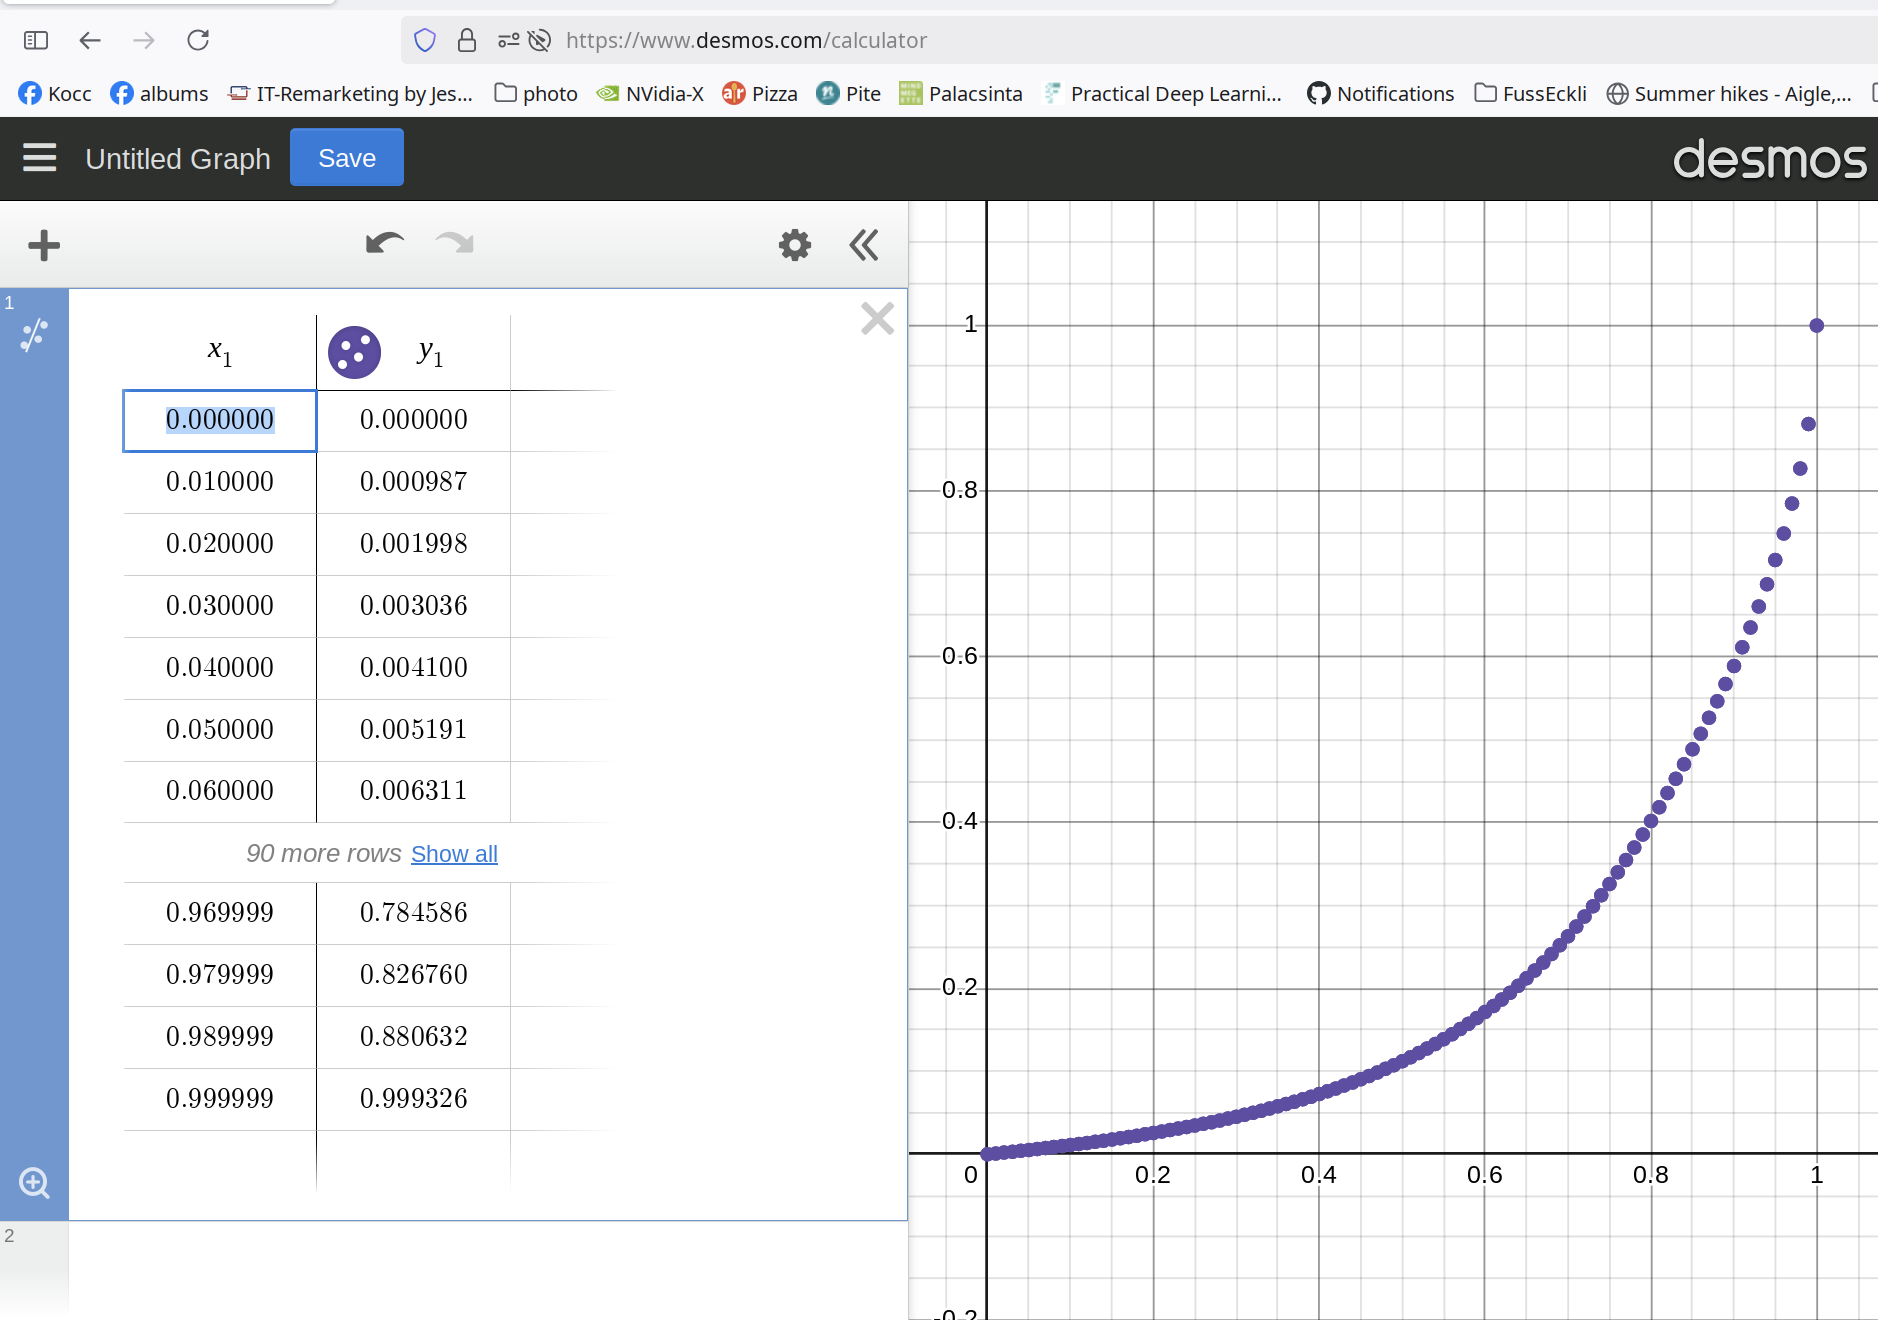Select the x1 cell containing 0.000000
The width and height of the screenshot is (1878, 1320).
[220, 420]
